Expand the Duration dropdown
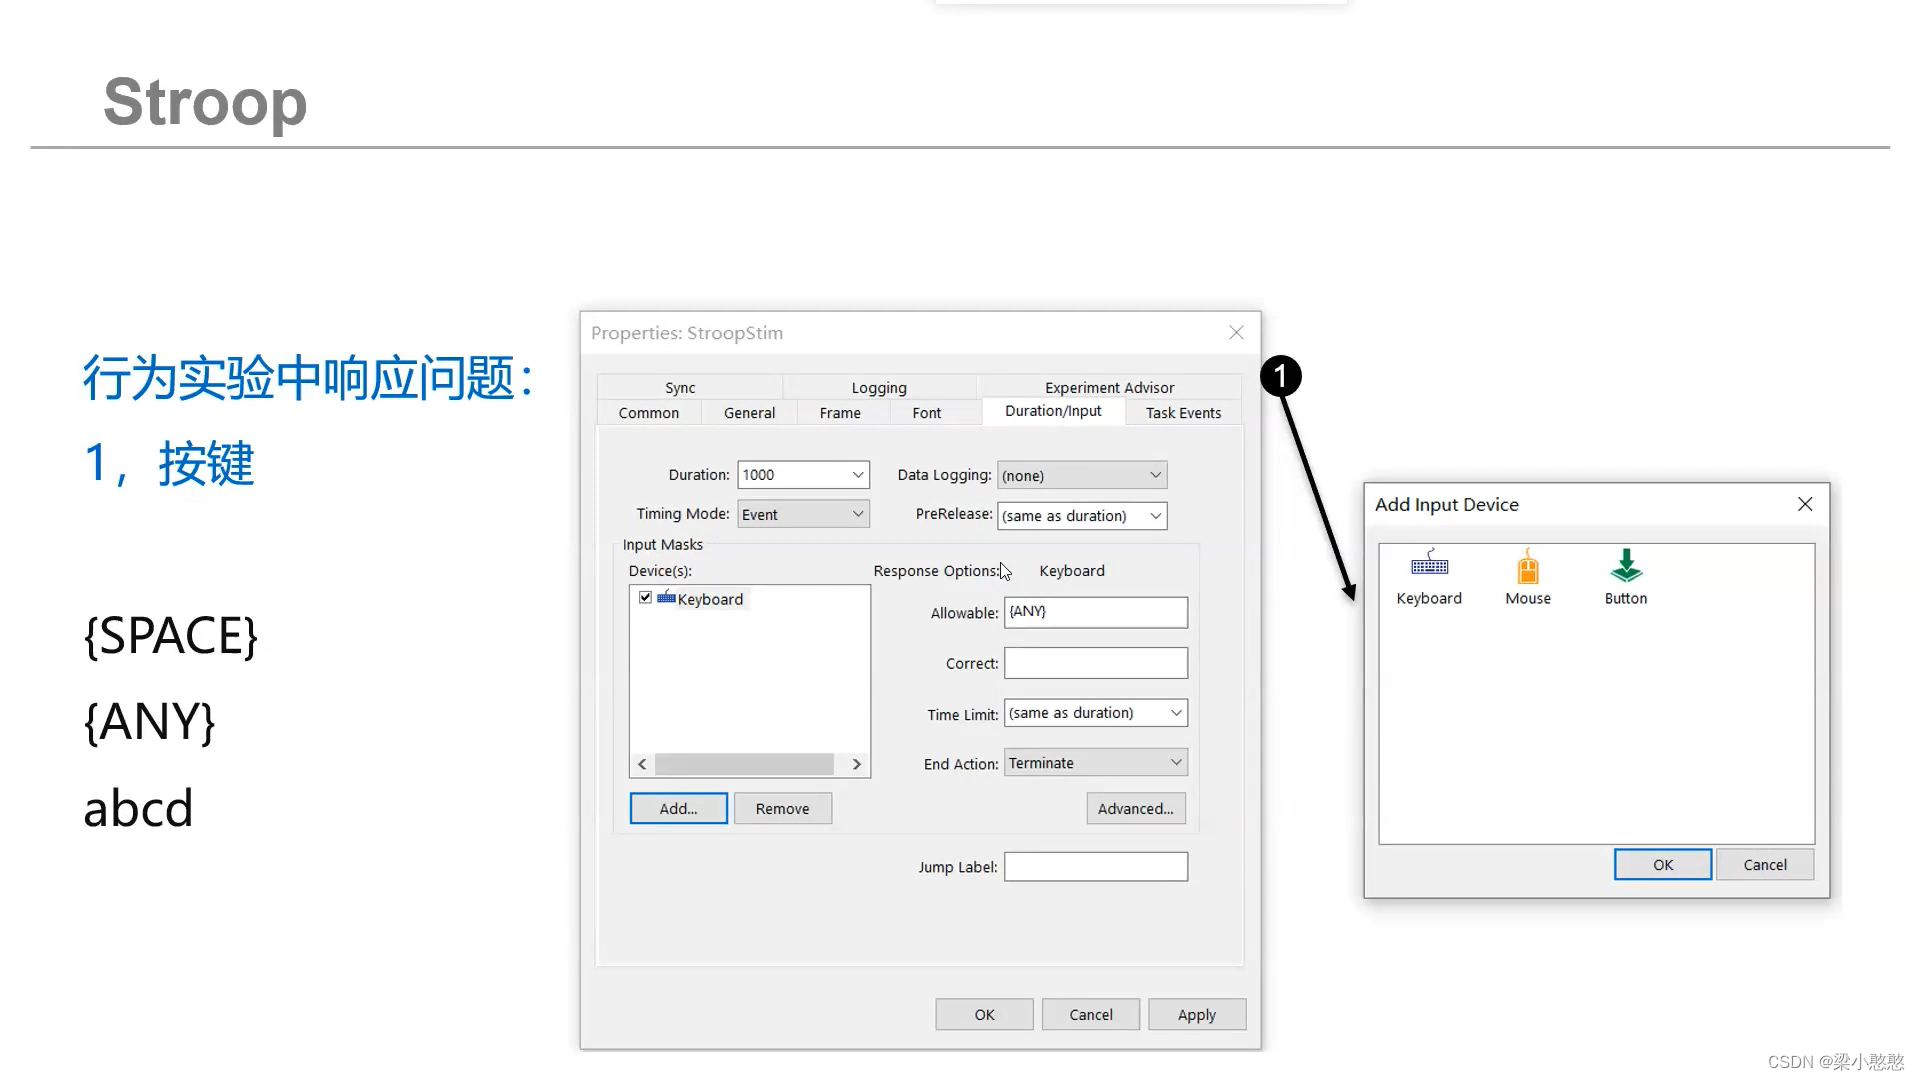Image resolution: width=1920 pixels, height=1080 pixels. (857, 475)
